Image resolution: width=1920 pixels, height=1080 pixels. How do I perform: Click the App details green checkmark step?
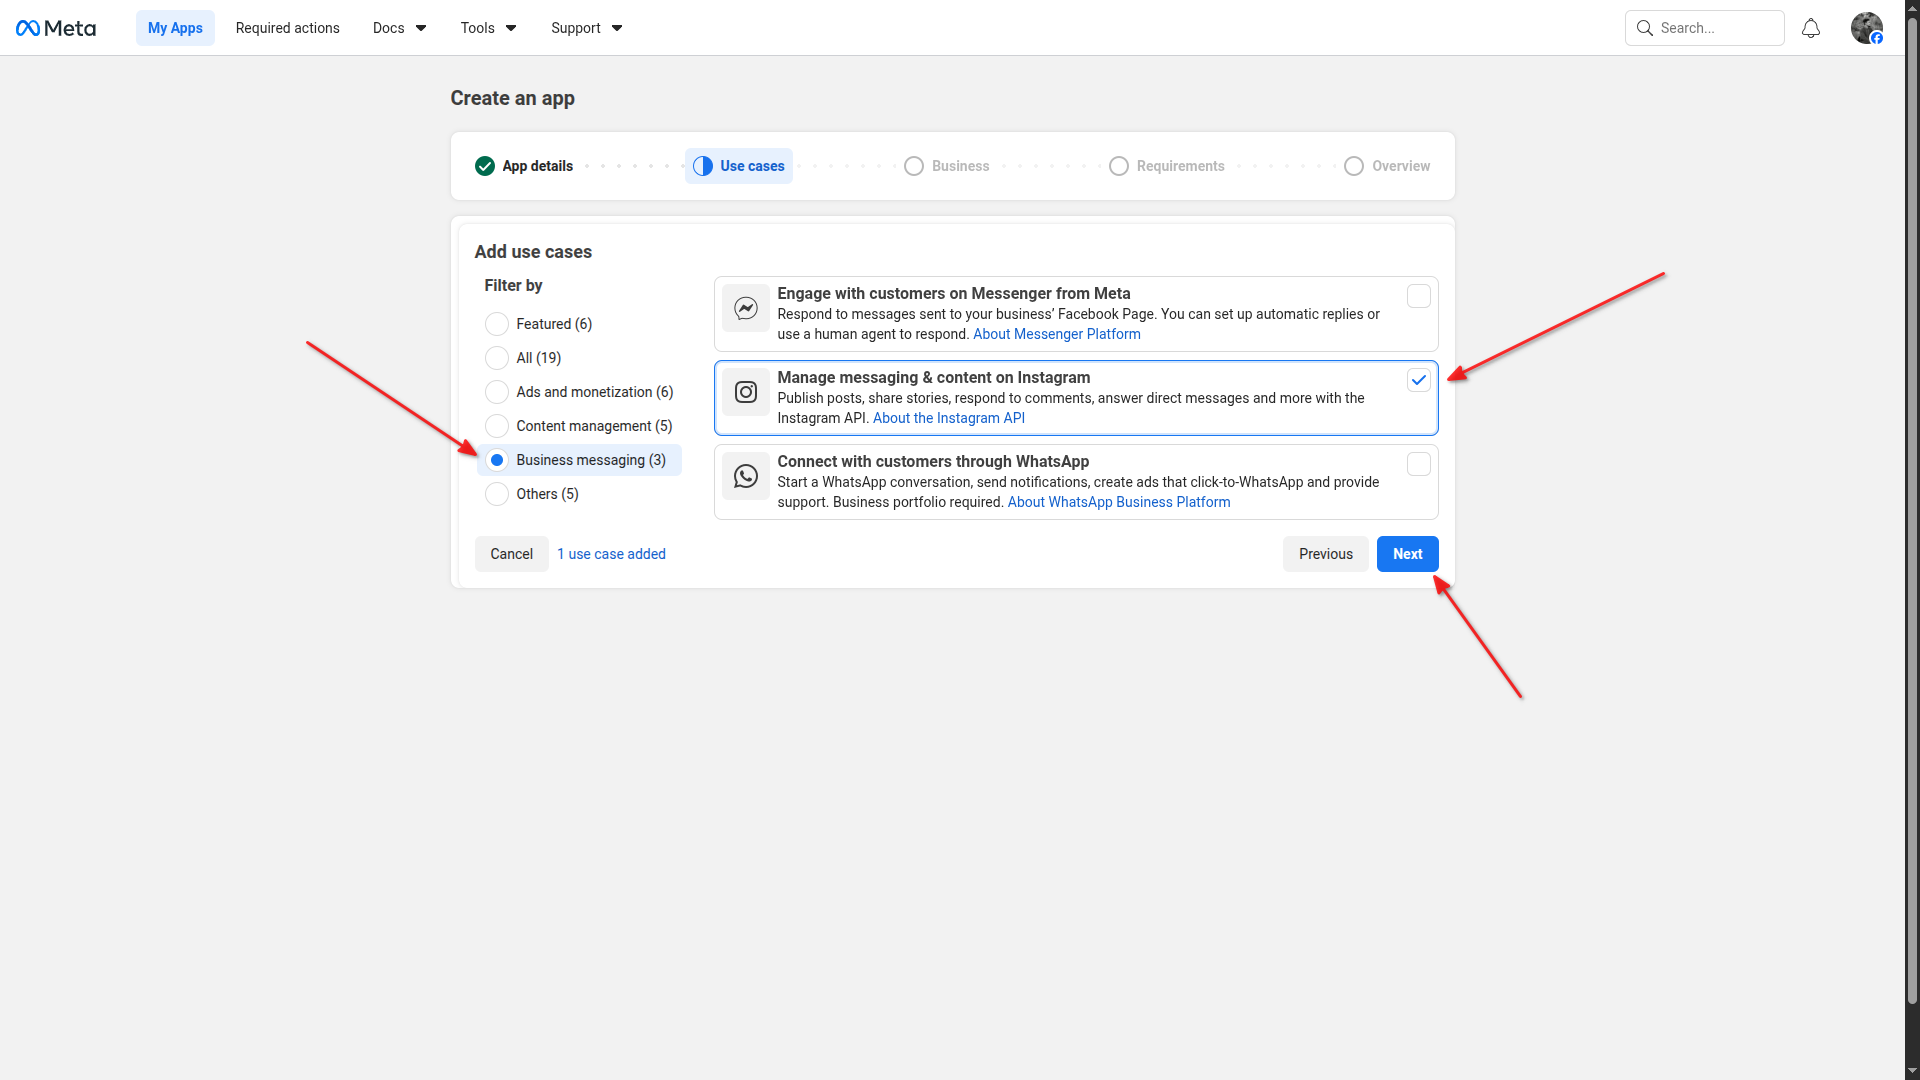pos(485,166)
